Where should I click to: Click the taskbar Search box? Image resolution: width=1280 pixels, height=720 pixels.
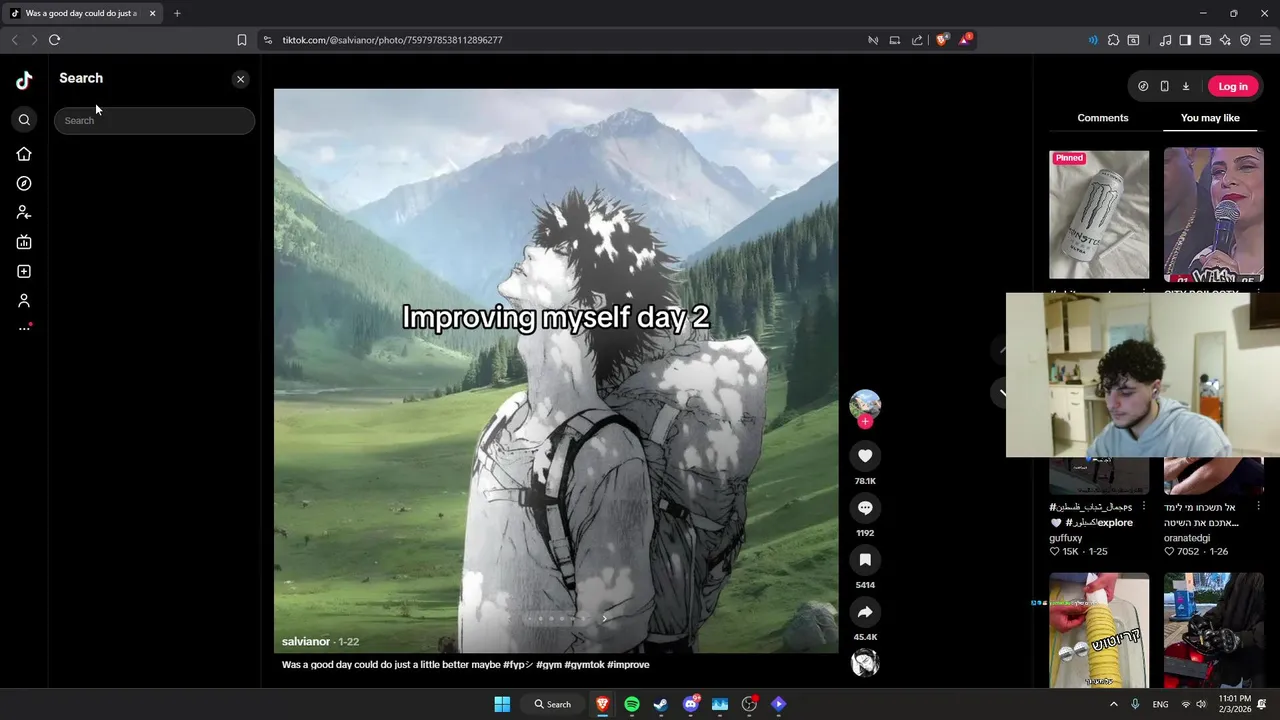552,704
